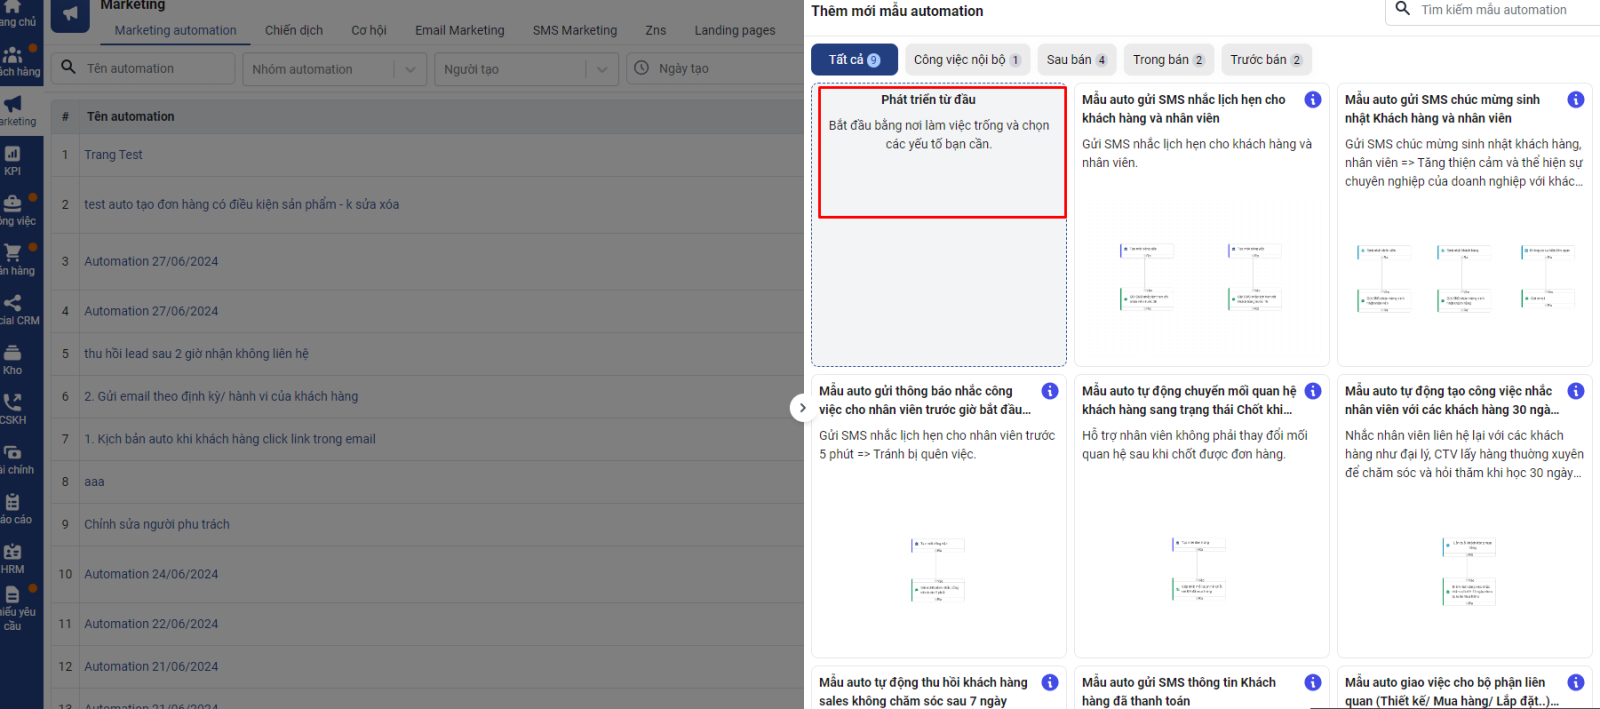Open the Ngày tạo date picker field
Viewport: 1600px width, 709px height.
point(720,69)
